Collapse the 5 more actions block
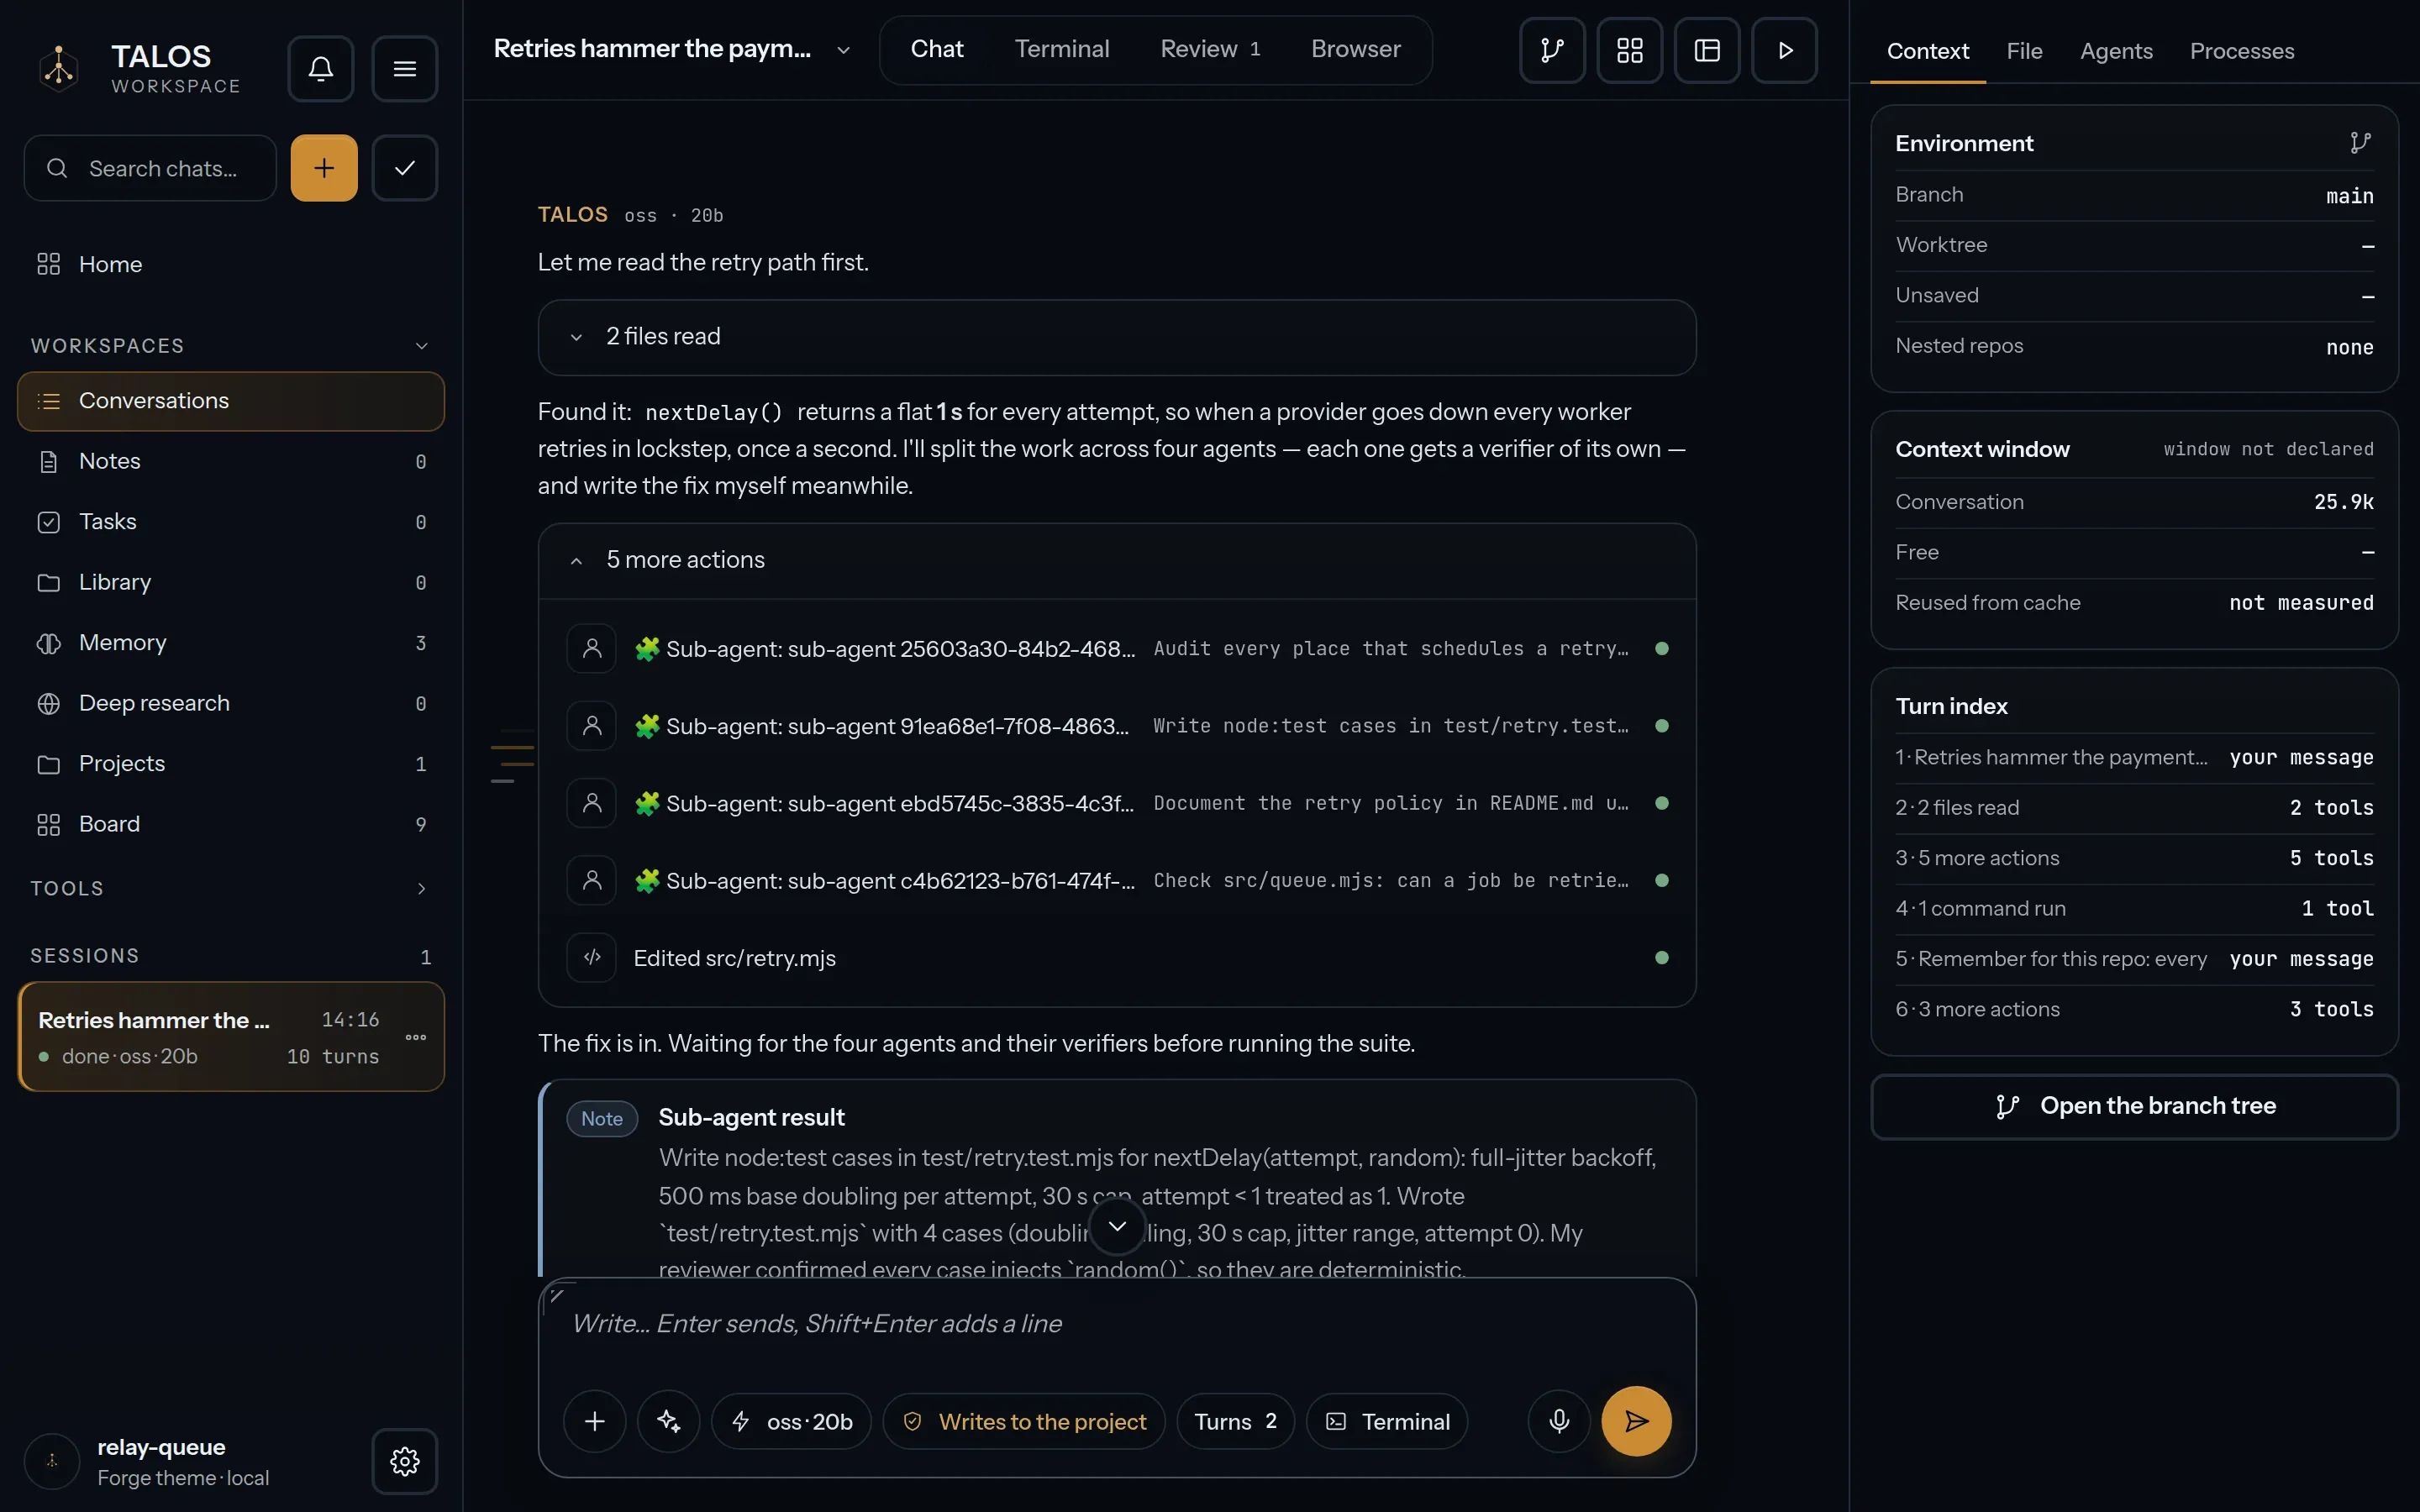 click(x=1117, y=560)
